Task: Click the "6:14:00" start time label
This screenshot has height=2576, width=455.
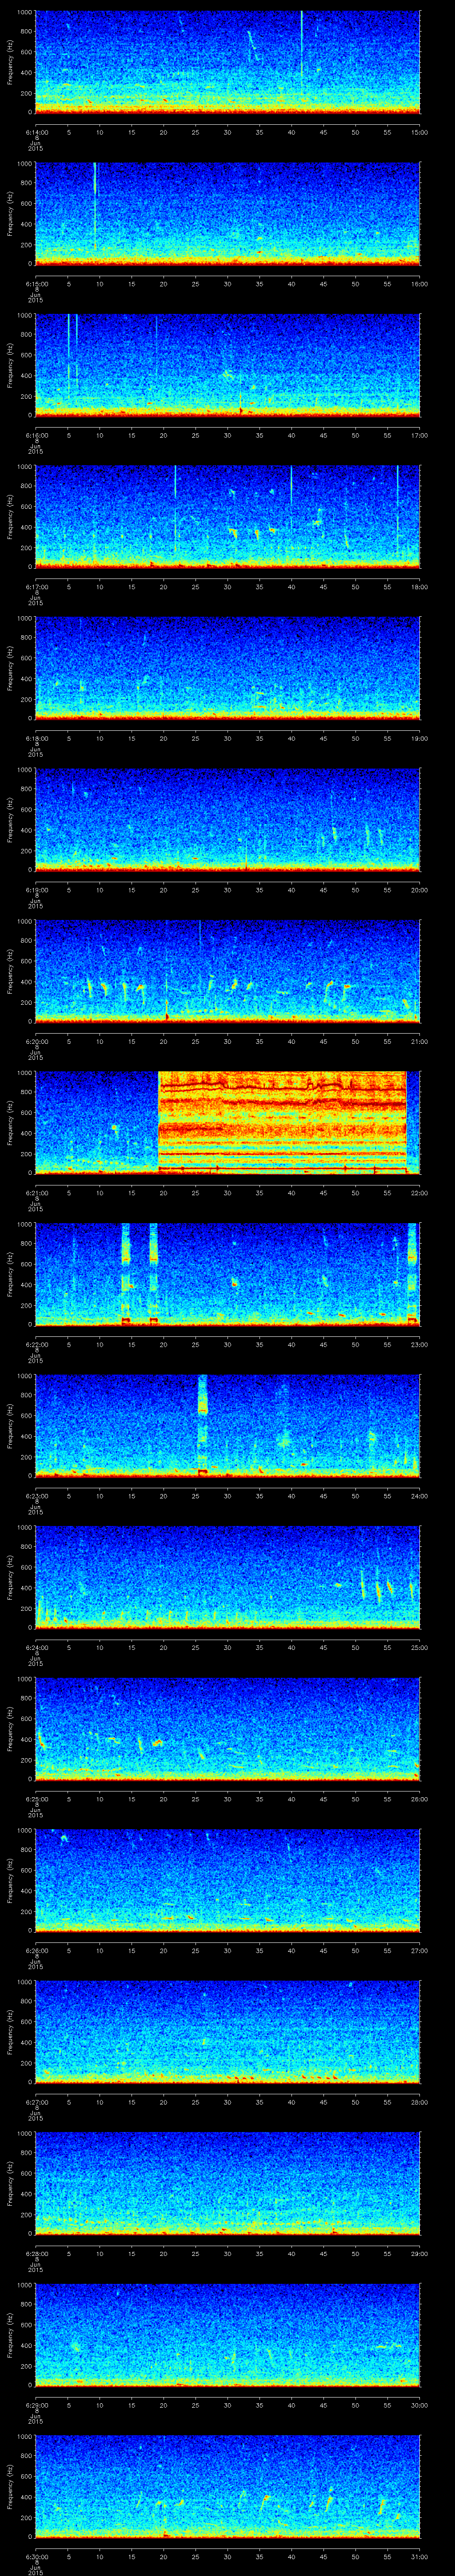Action: point(37,132)
